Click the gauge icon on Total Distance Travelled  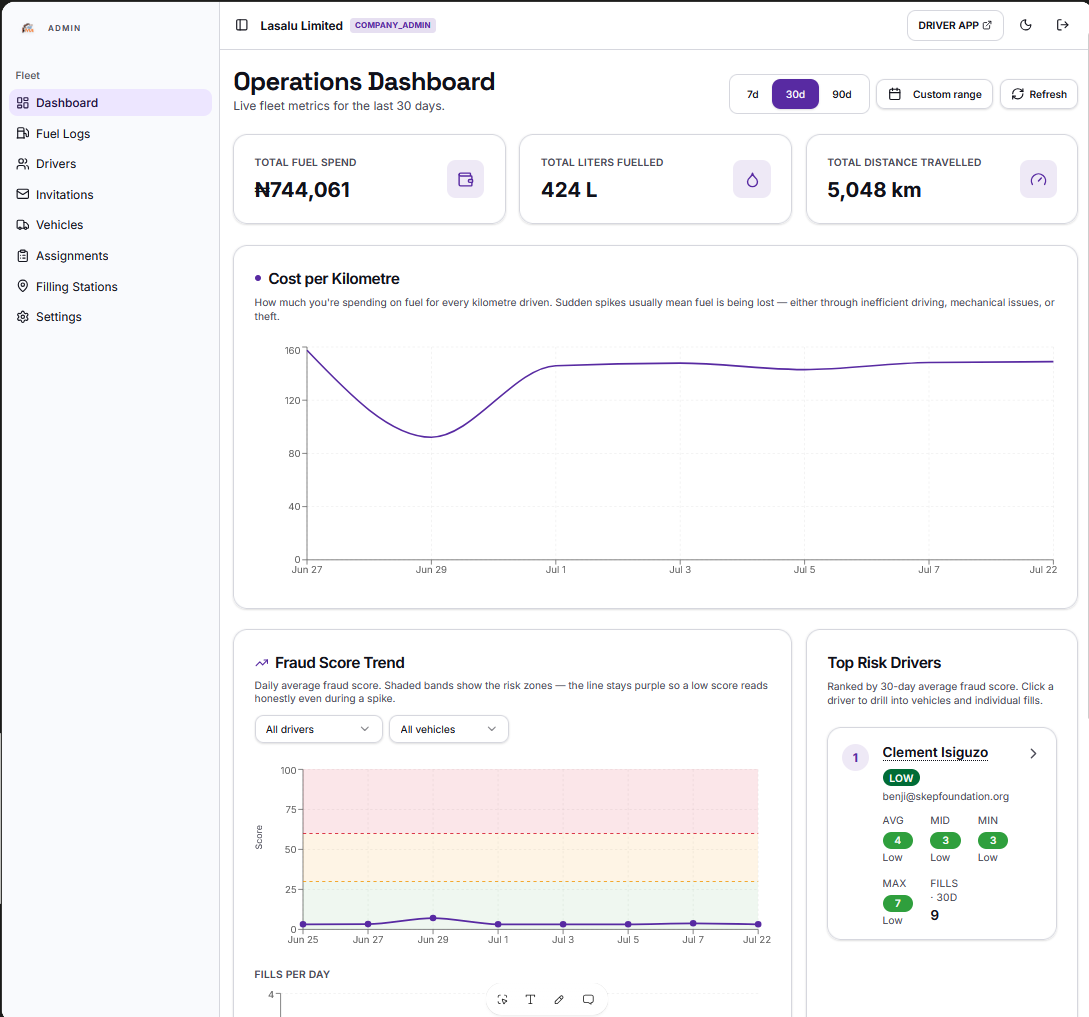[x=1038, y=179]
